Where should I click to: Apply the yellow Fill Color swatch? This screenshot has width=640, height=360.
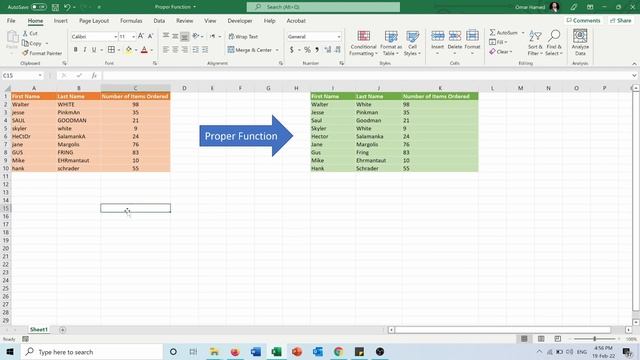(x=129, y=50)
